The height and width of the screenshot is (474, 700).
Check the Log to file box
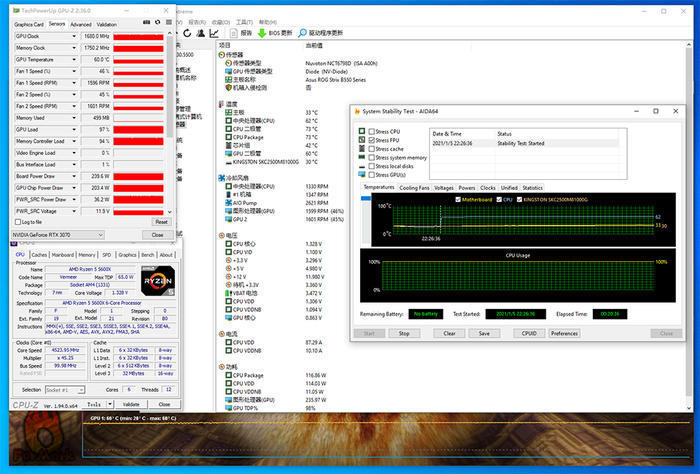tap(18, 222)
